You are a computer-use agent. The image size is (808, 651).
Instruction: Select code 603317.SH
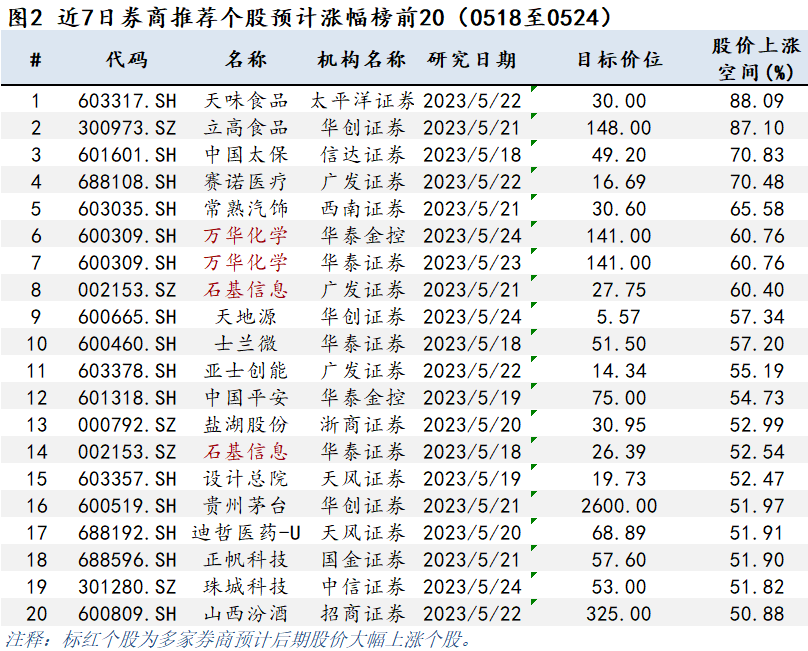tap(127, 101)
